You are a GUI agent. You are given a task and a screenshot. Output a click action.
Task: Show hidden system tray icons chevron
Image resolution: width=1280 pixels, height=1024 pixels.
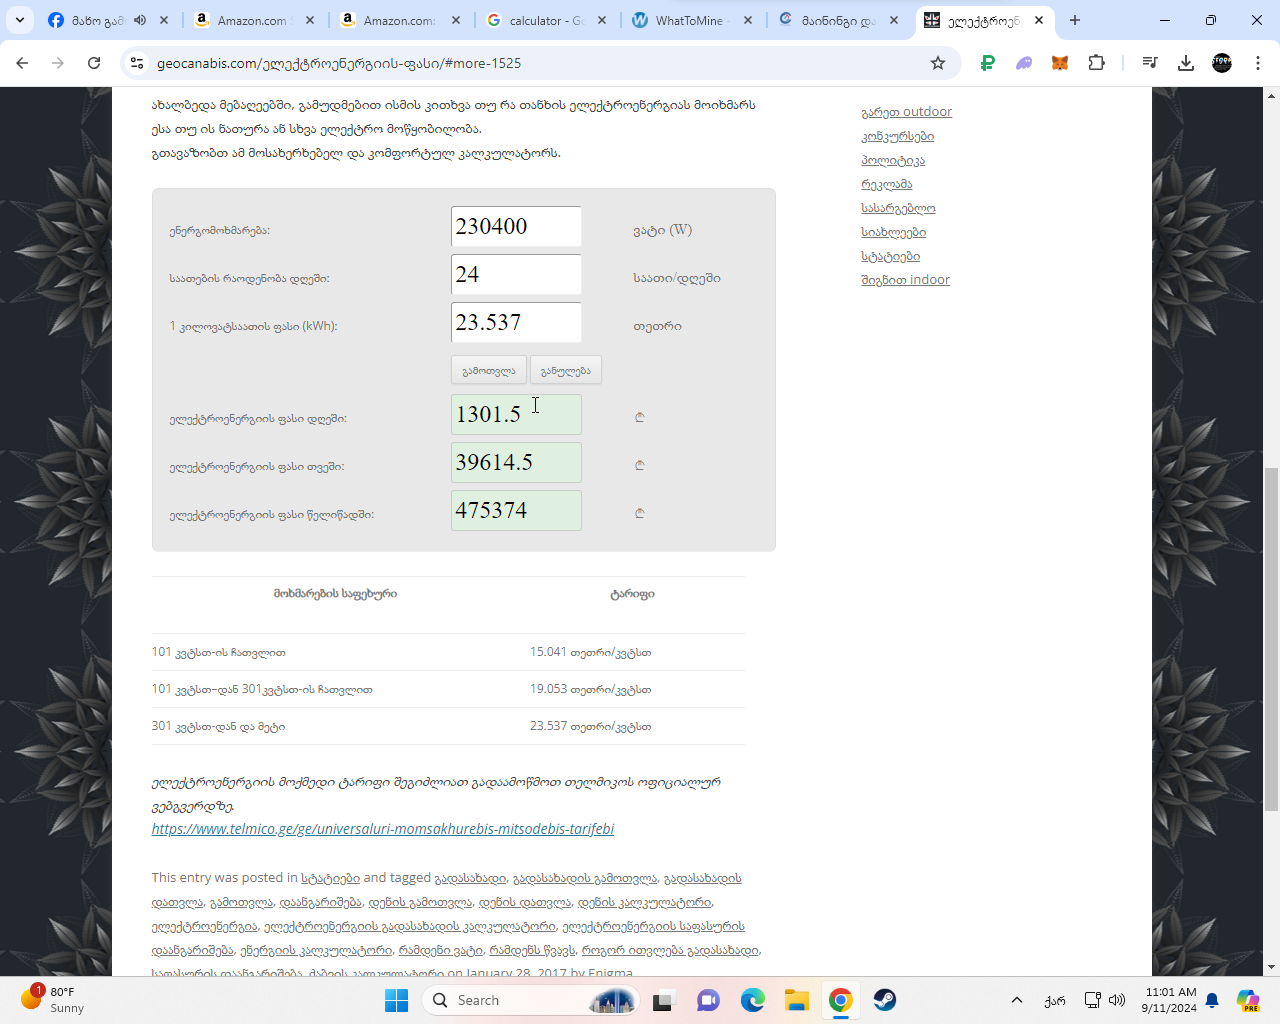[1016, 1000]
